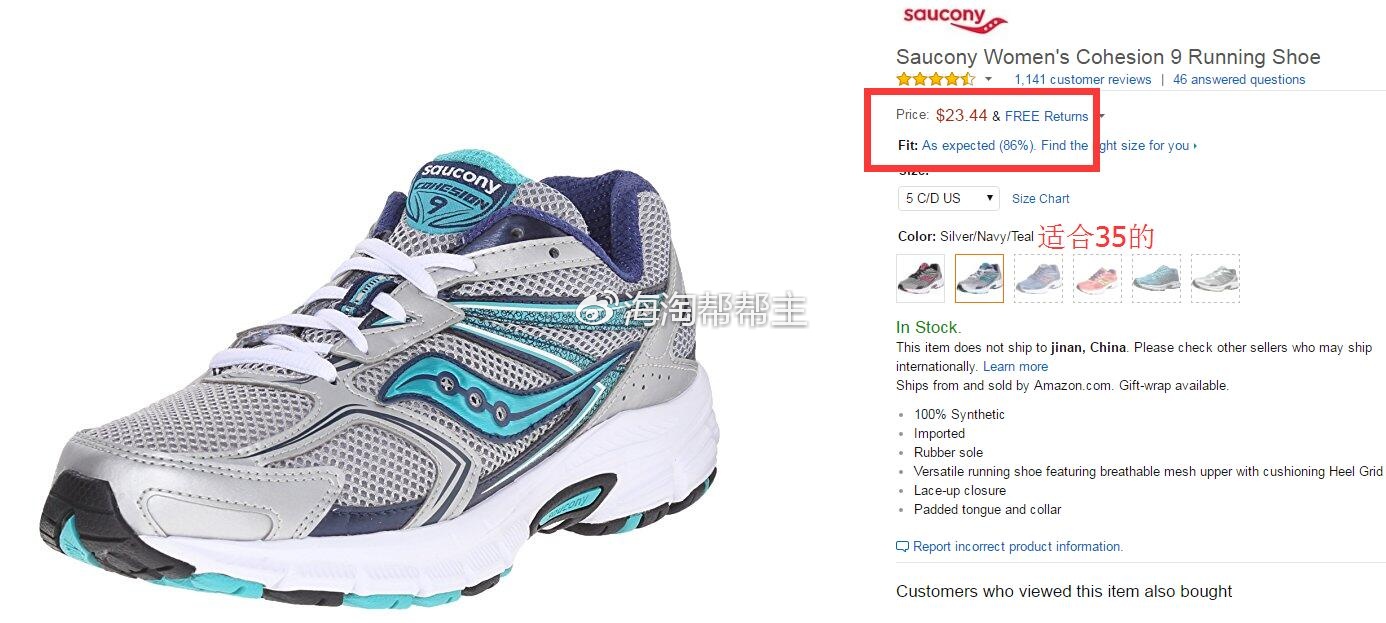1386x623 pixels.
Task: Choose the pink shoe color swatch
Action: click(x=1097, y=278)
